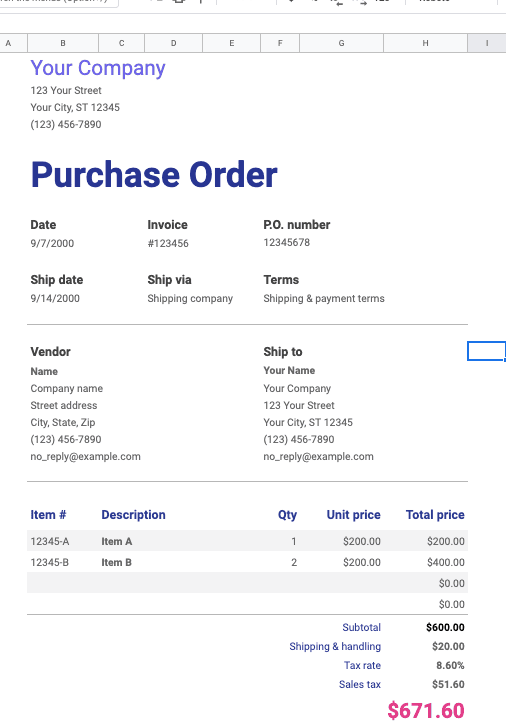Select column G header
Screen dimensions: 506x726
point(342,43)
